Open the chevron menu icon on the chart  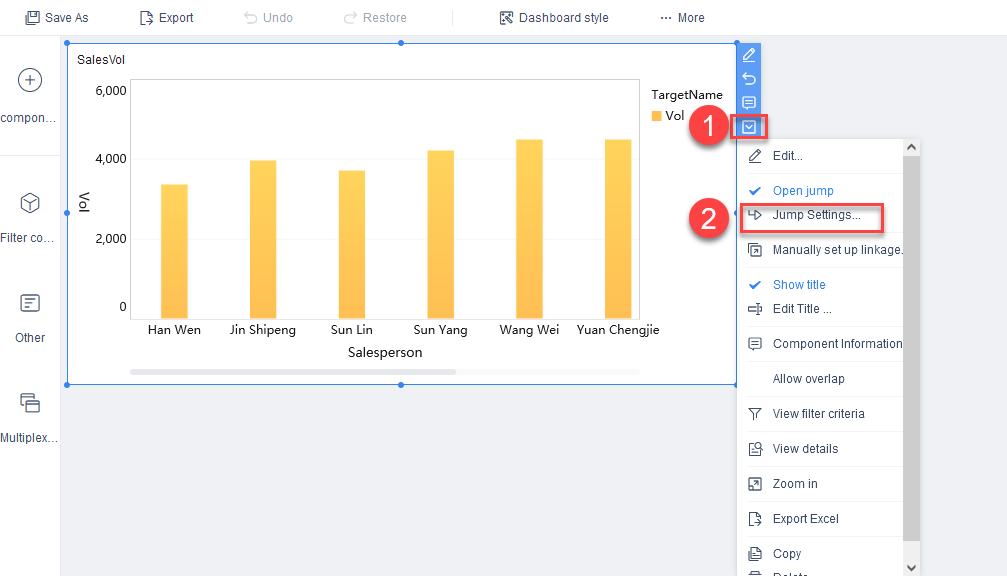pyautogui.click(x=748, y=127)
